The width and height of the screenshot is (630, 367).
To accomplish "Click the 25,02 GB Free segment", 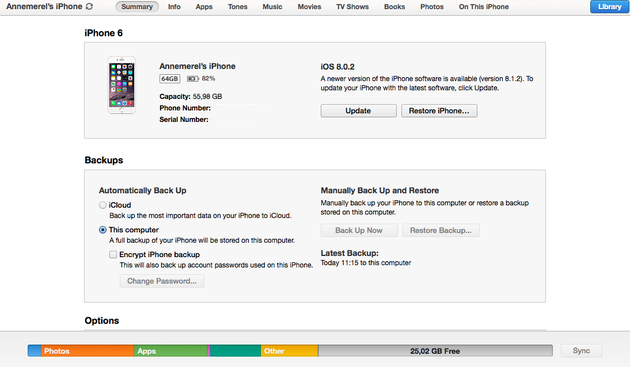I will point(436,351).
